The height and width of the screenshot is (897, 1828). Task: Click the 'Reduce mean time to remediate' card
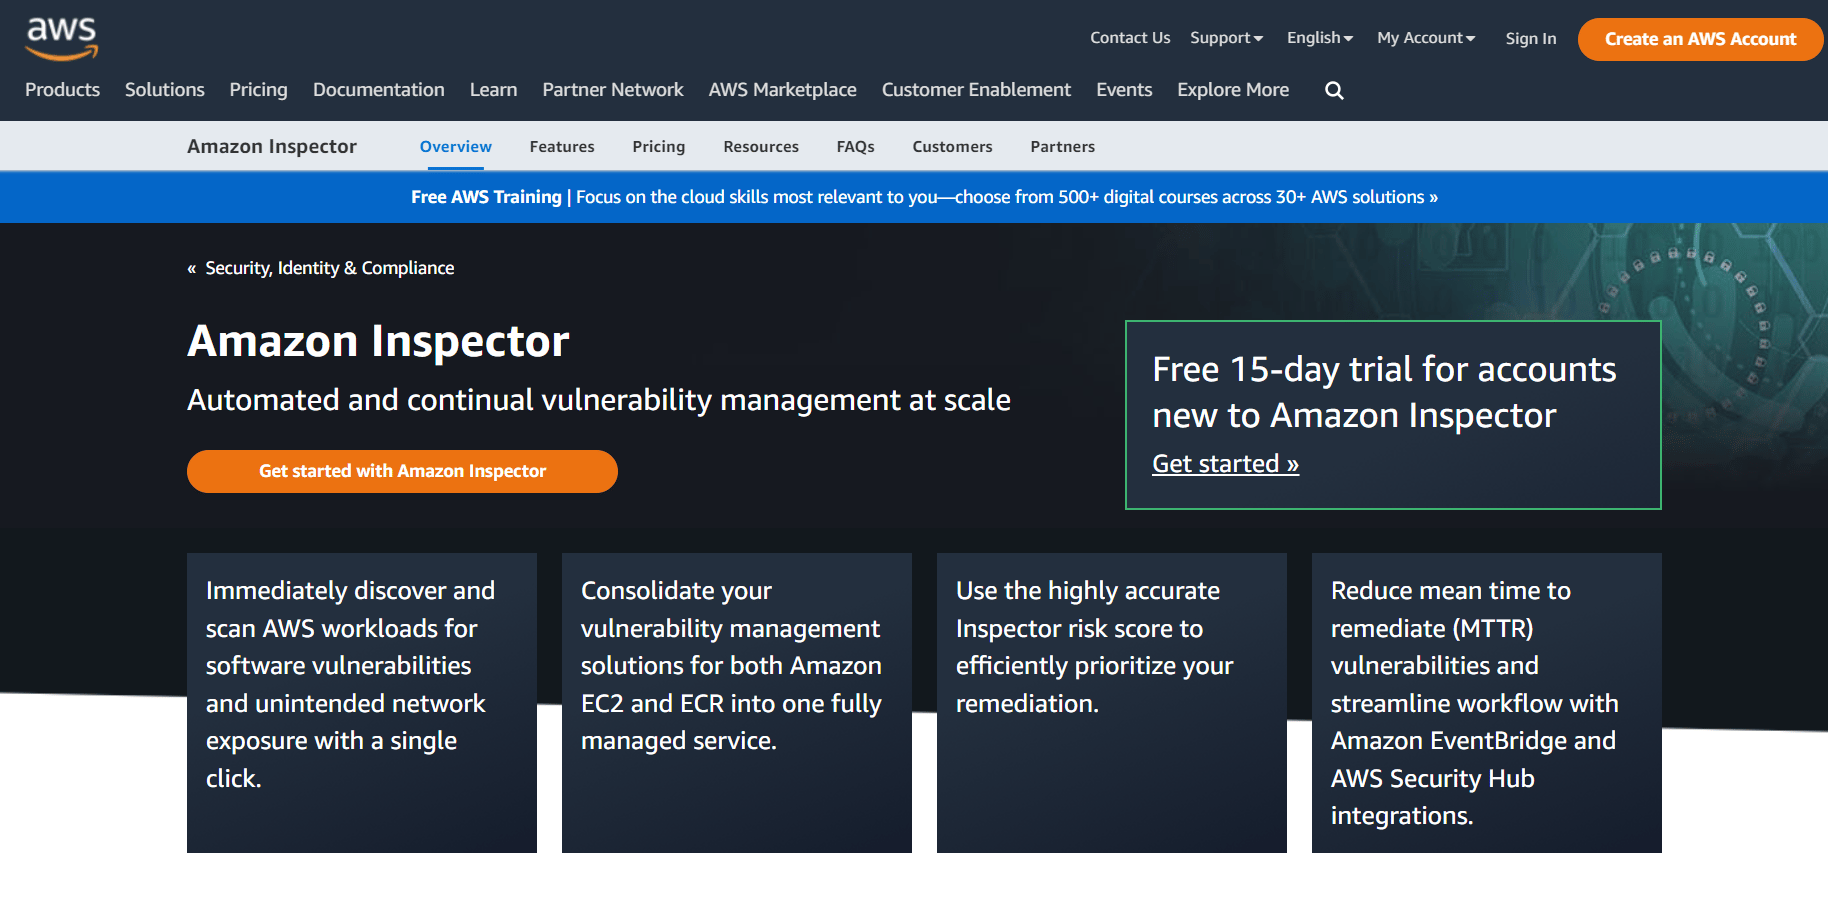1487,703
